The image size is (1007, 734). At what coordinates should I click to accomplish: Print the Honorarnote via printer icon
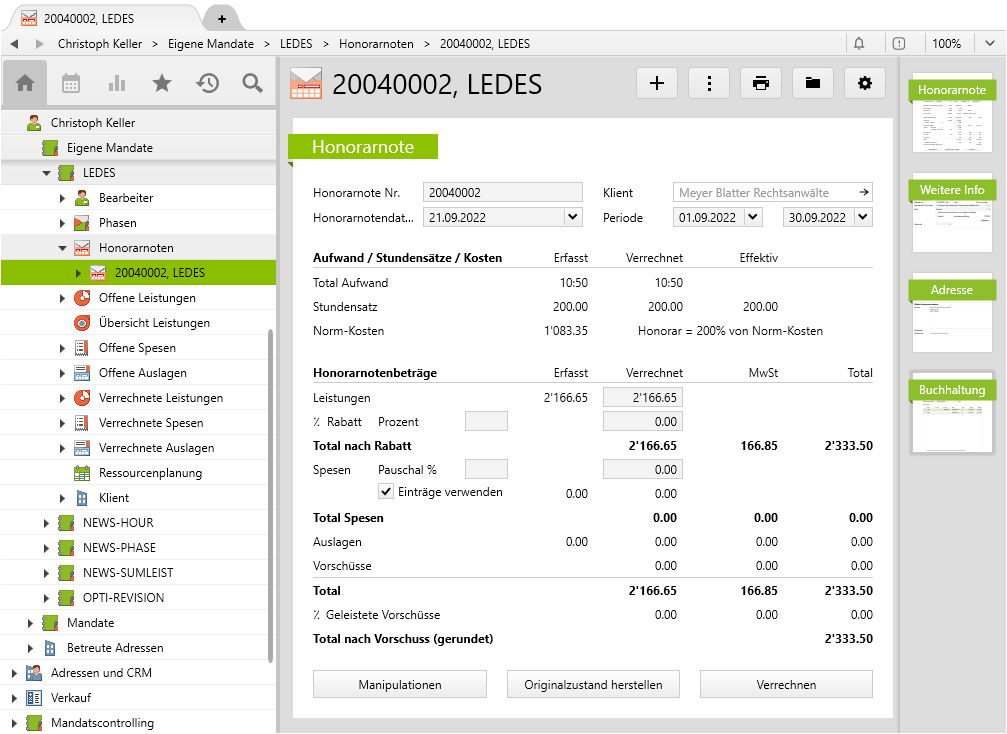point(761,83)
